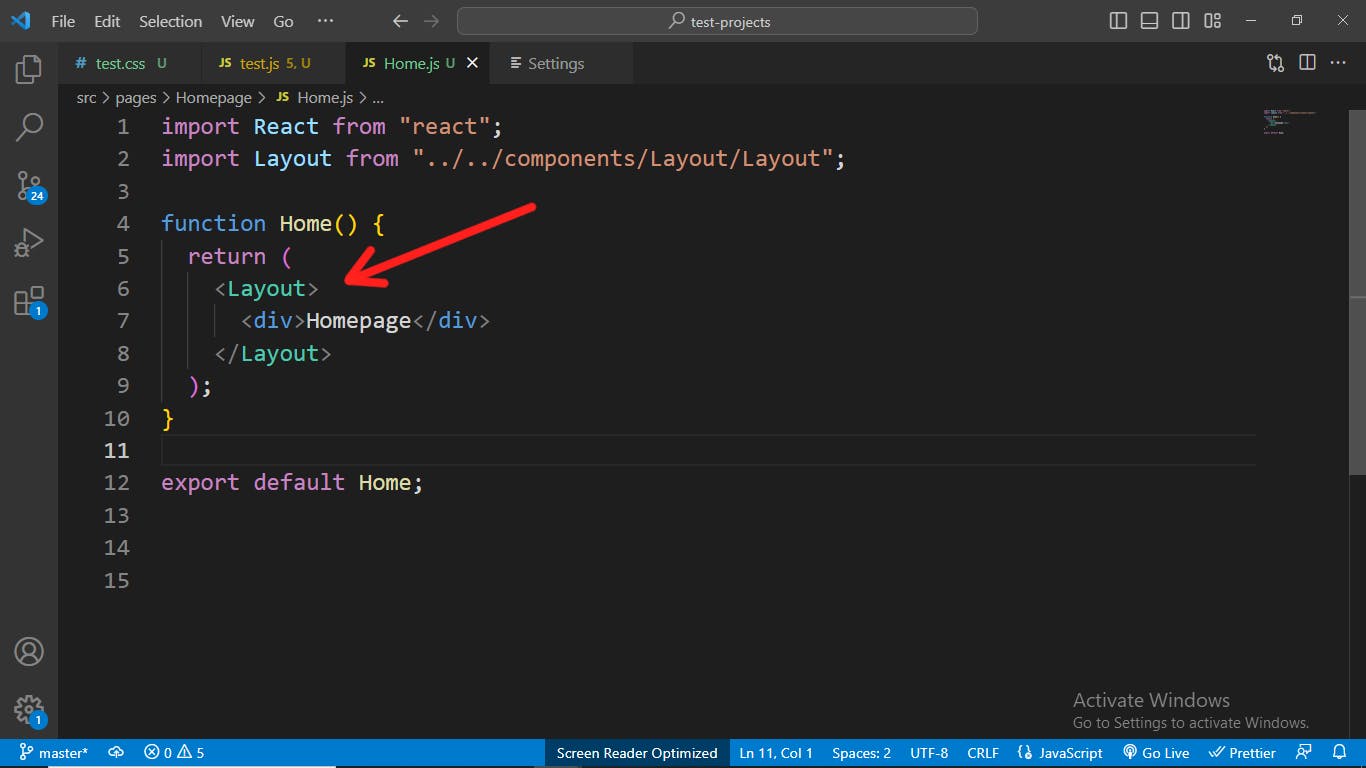
Task: Open the Go menu
Action: click(x=284, y=21)
